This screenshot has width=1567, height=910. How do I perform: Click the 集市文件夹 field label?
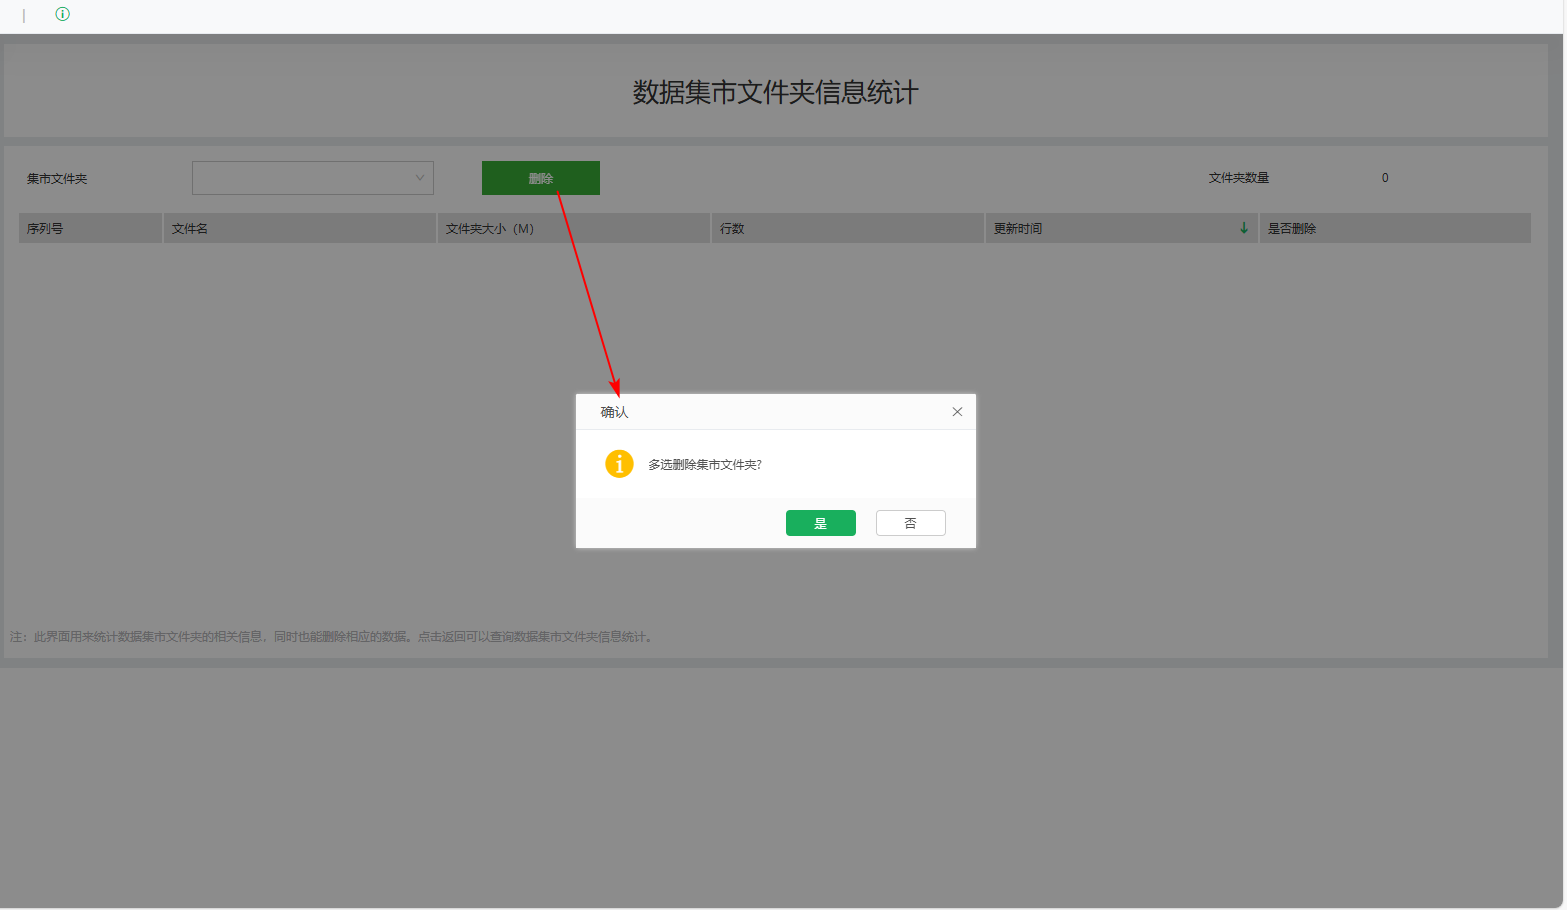pos(57,179)
